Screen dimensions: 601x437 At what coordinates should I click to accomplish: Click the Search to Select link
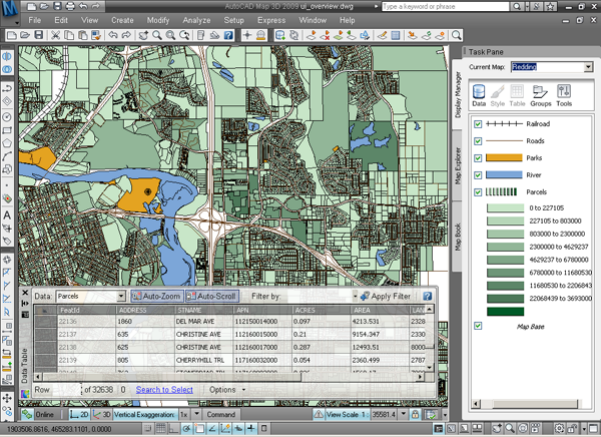coord(165,389)
